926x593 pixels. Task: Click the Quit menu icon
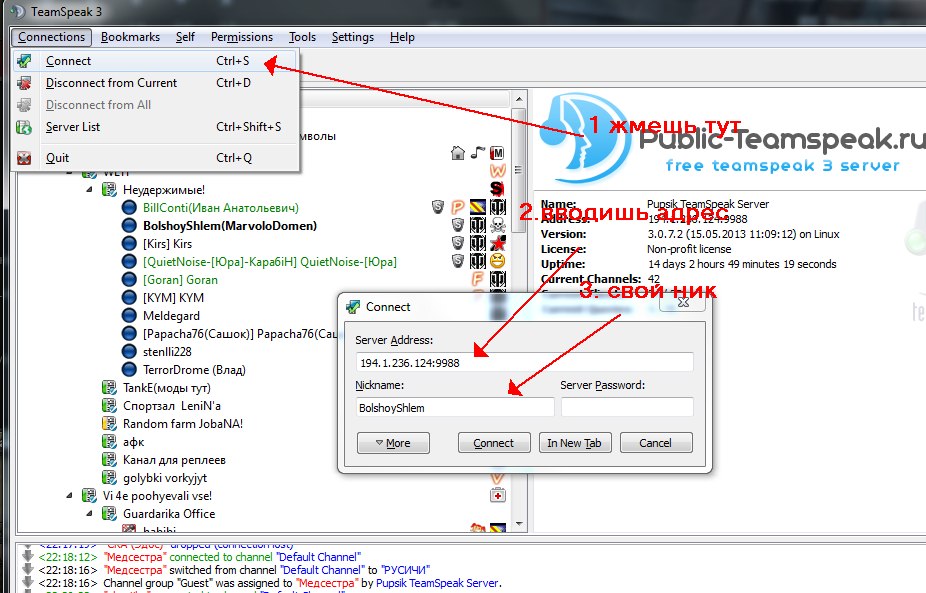[24, 158]
